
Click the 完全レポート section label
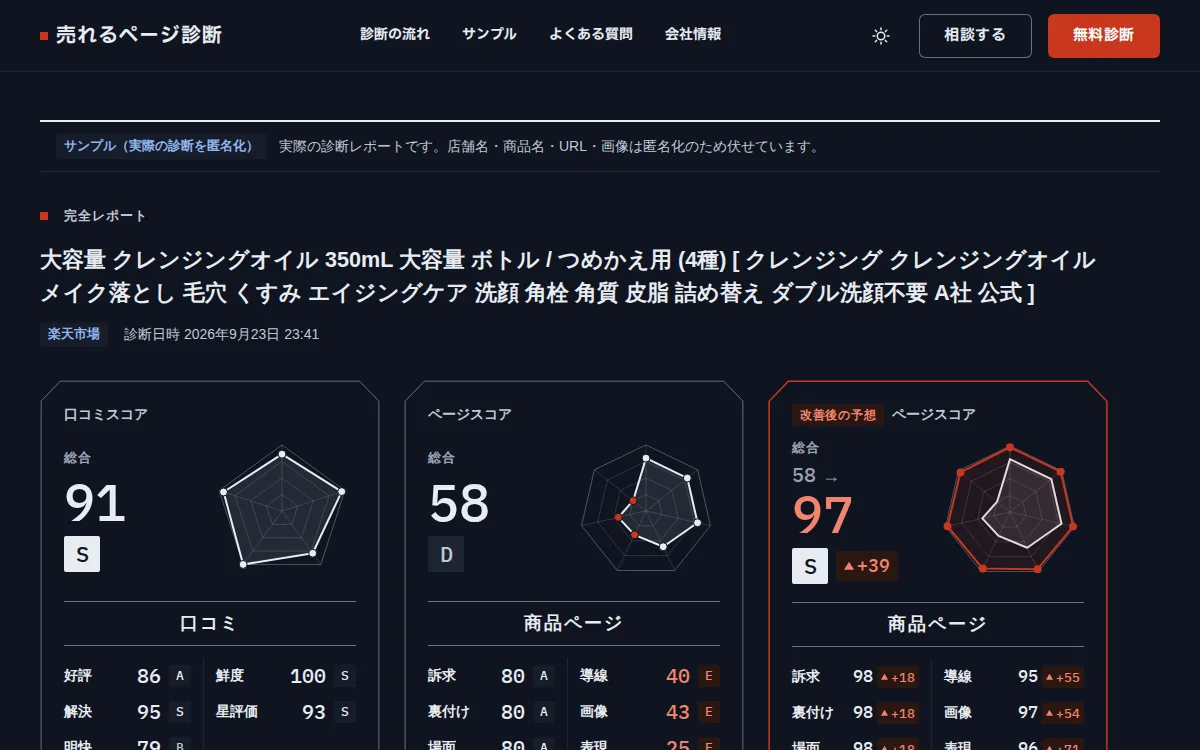click(x=105, y=216)
